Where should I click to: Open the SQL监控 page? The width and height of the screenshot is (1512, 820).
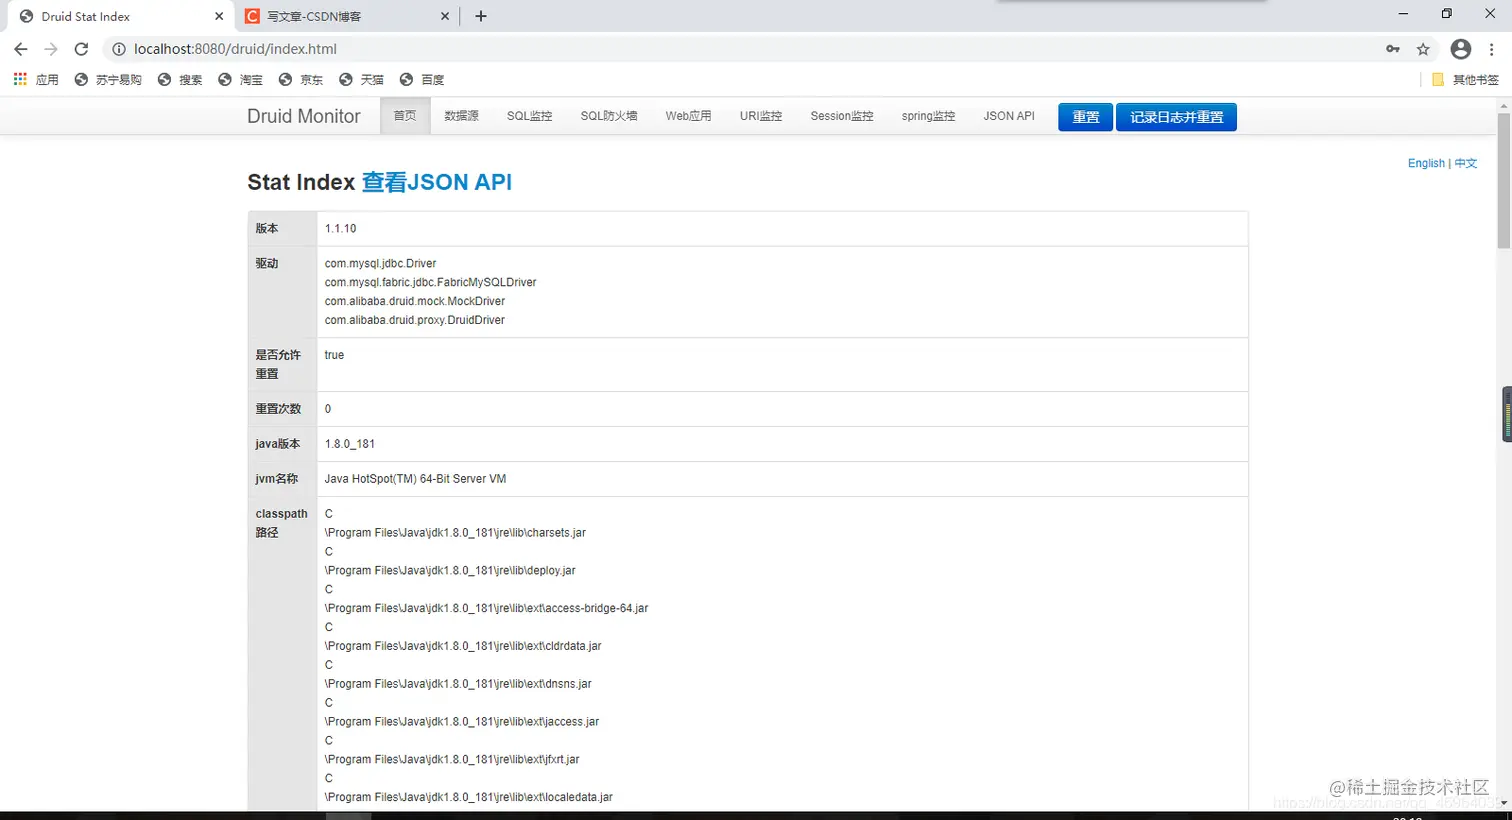(x=529, y=116)
